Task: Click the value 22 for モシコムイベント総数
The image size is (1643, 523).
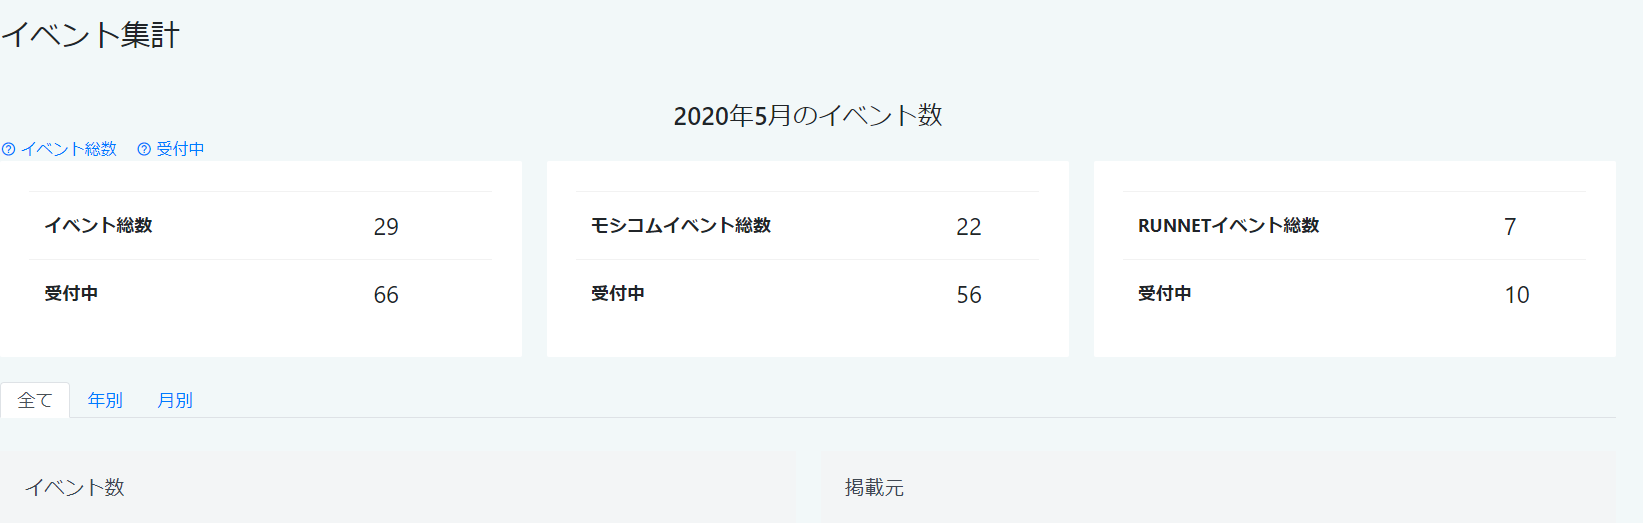Action: 969,227
